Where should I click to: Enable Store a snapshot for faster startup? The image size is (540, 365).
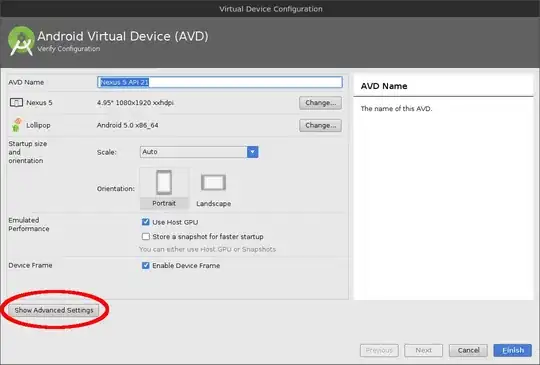click(x=146, y=237)
